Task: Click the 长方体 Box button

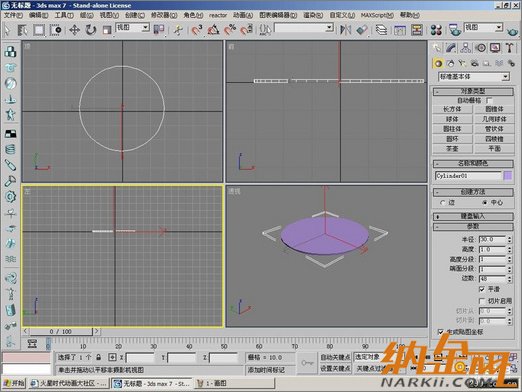Action: (452, 109)
